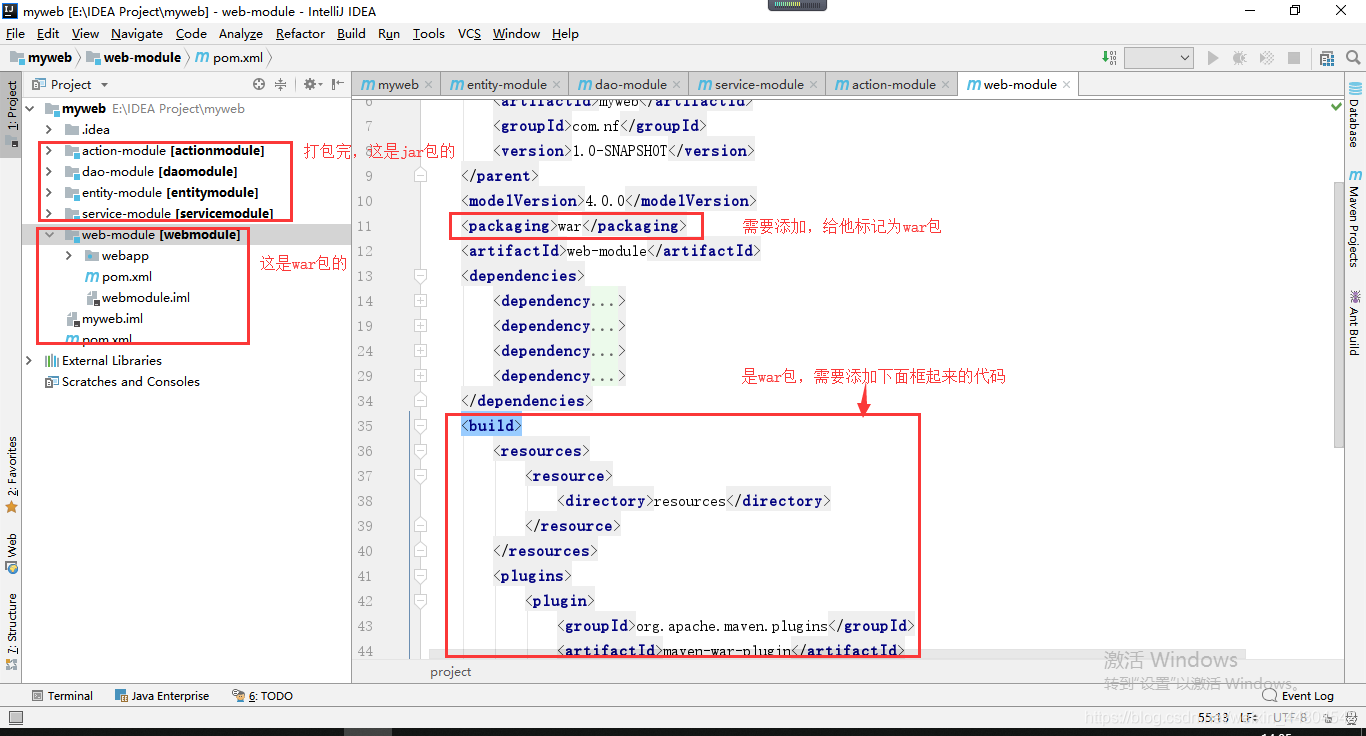Click the project breadcrumb below editor
1366x736 pixels.
[x=450, y=672]
